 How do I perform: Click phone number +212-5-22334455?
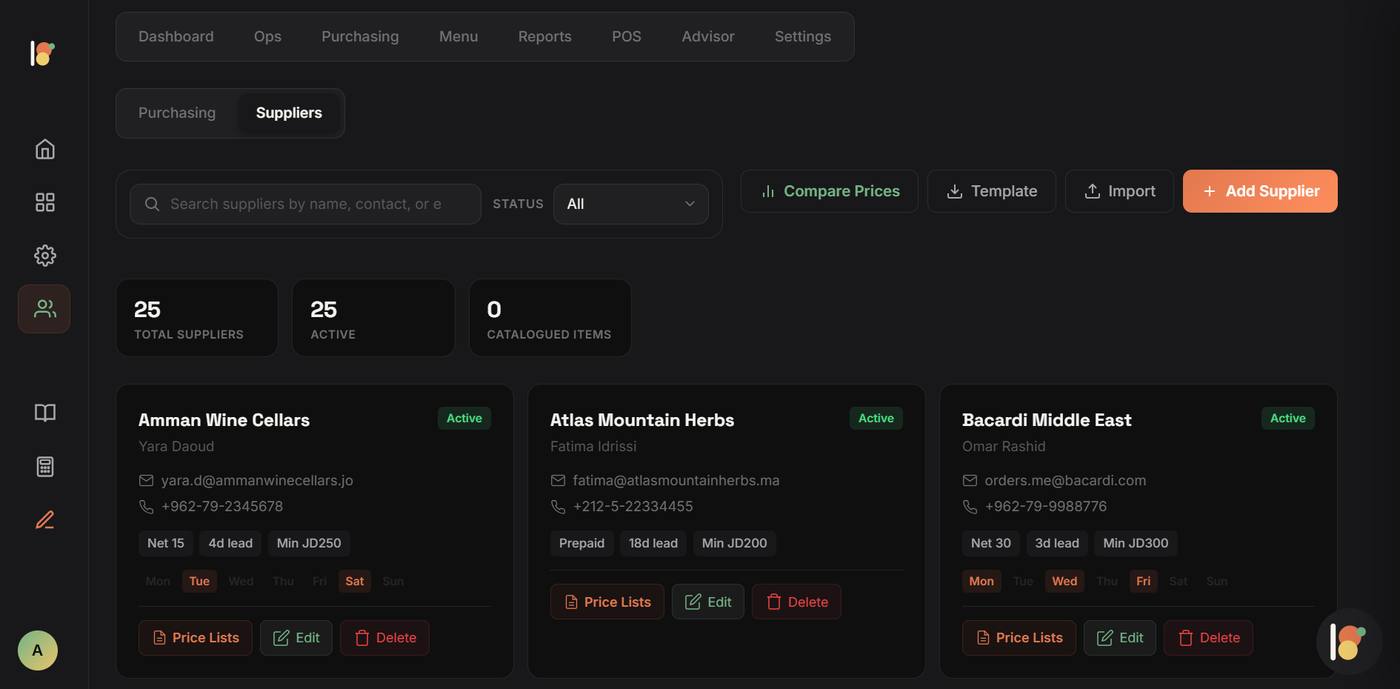633,507
